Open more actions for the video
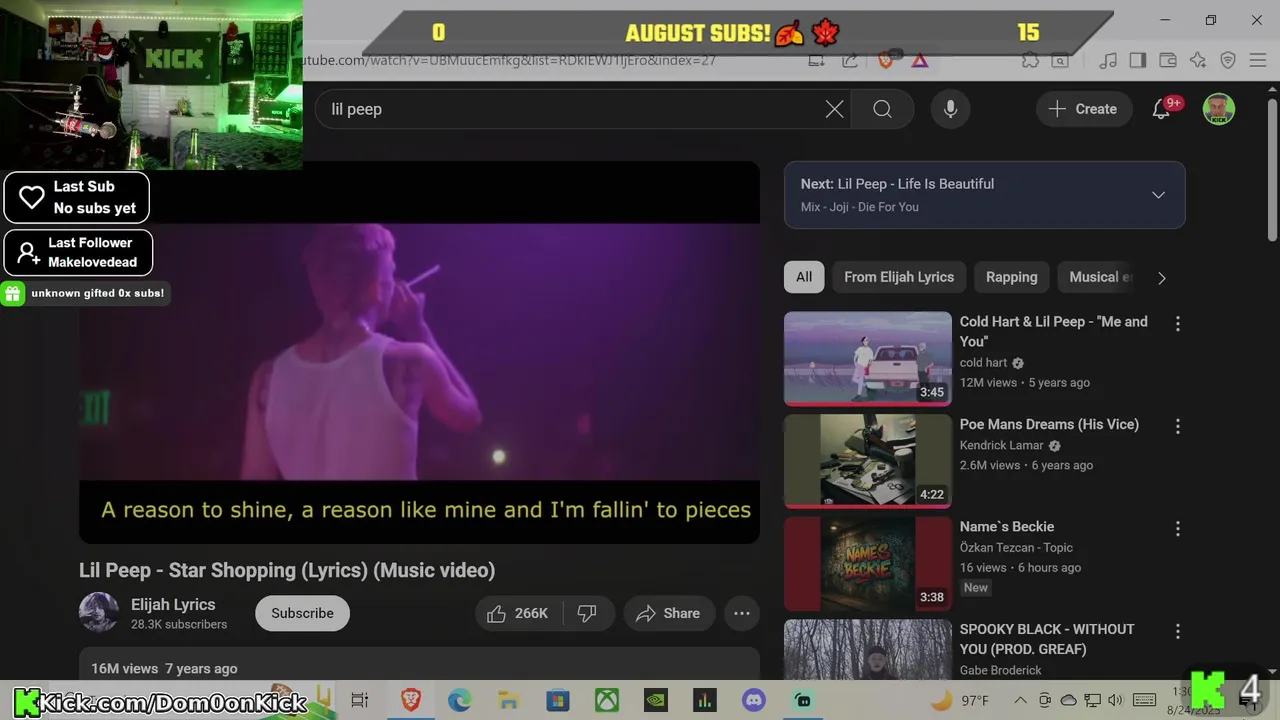 click(742, 613)
